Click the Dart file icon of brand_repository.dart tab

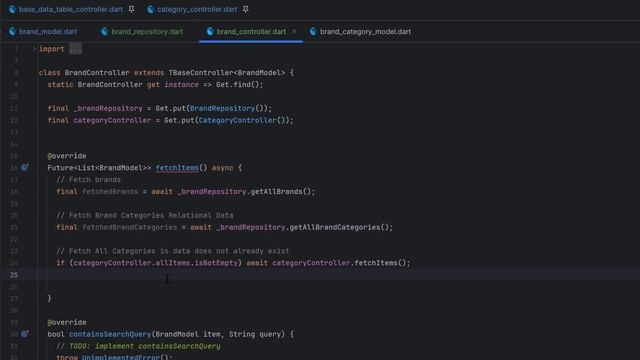[x=104, y=31]
